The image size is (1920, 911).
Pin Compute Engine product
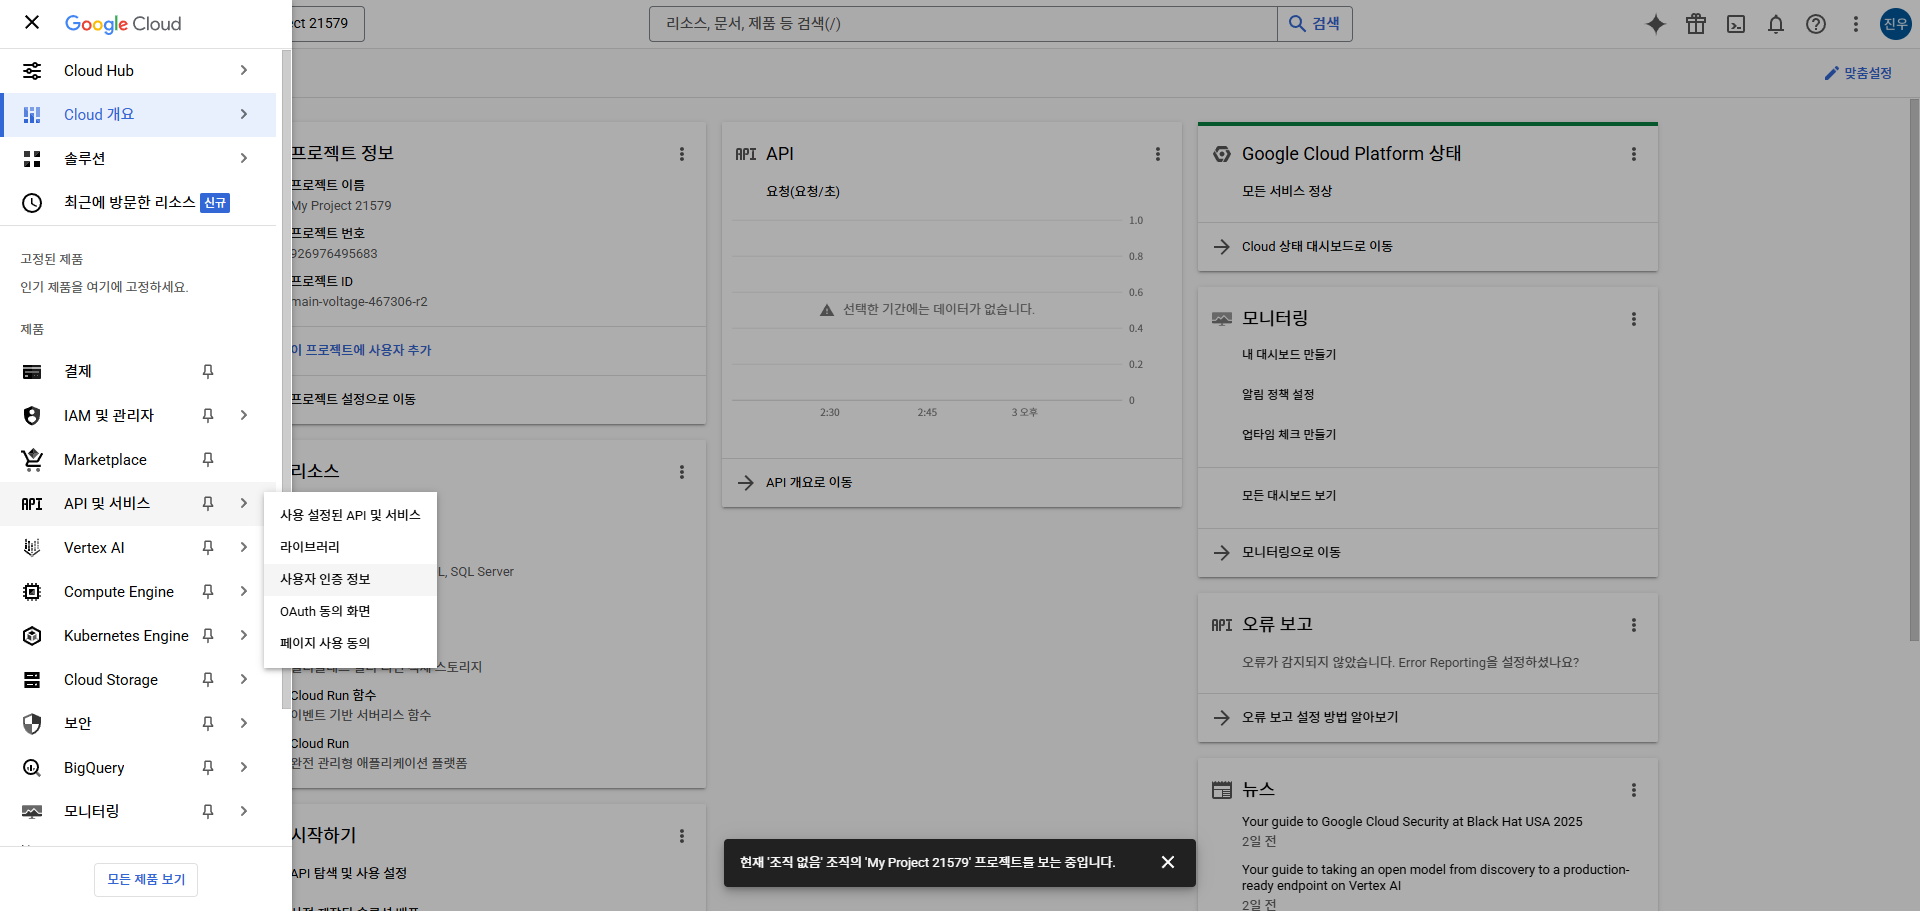208,591
